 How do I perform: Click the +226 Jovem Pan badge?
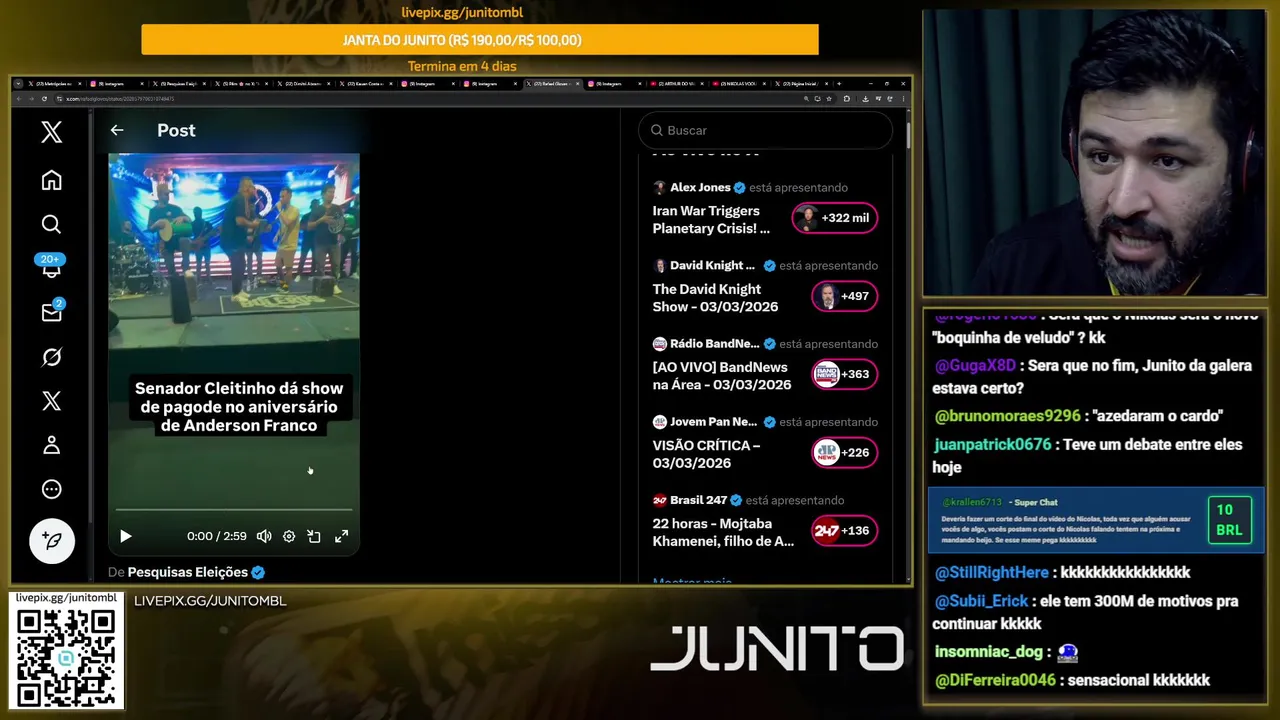pyautogui.click(x=844, y=452)
